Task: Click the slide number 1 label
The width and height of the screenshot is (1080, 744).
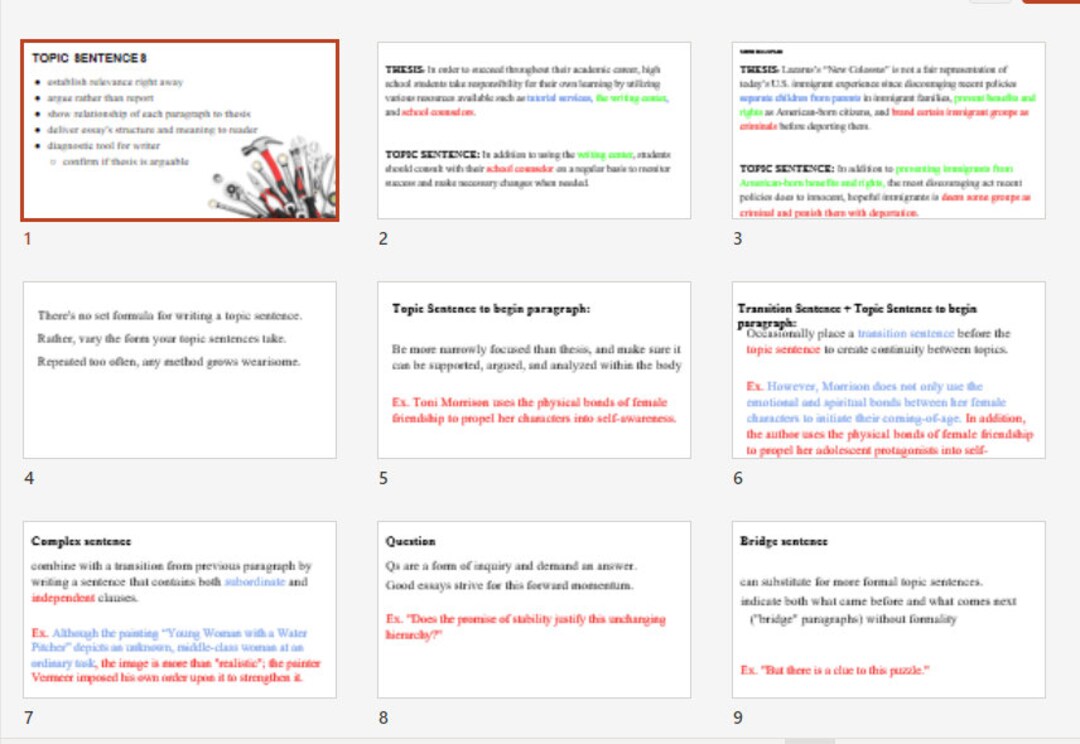Action: point(27,239)
